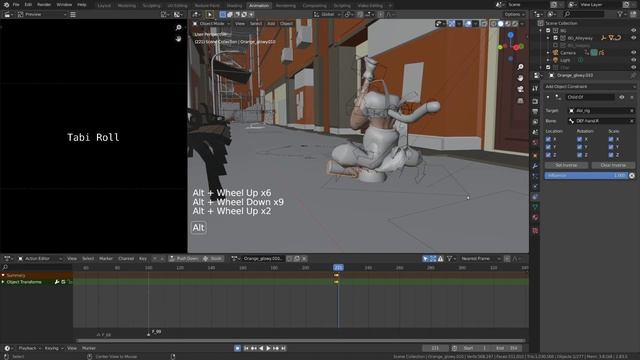Open the Channel menu in Action Editor
The height and width of the screenshot is (360, 640).
click(126, 258)
